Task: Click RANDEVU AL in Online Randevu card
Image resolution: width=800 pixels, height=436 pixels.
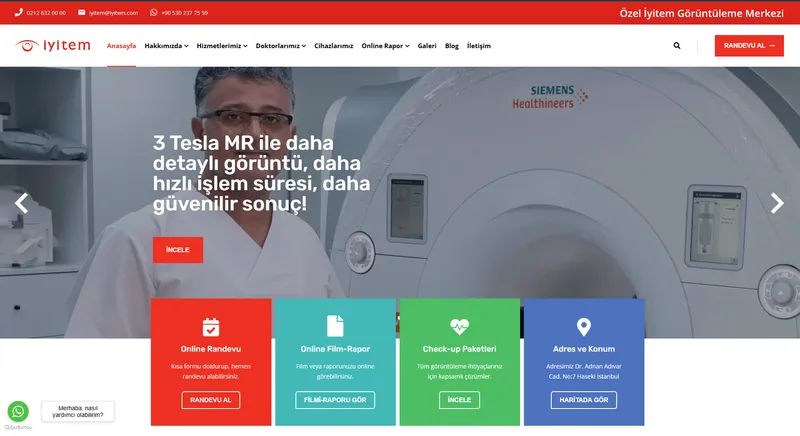Action: click(x=211, y=400)
